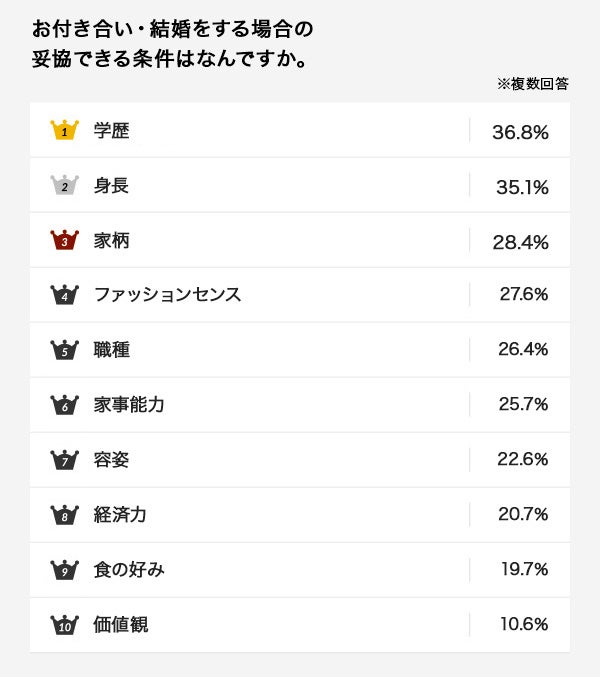
Task: Click the rank 7 crown icon
Action: (64, 460)
